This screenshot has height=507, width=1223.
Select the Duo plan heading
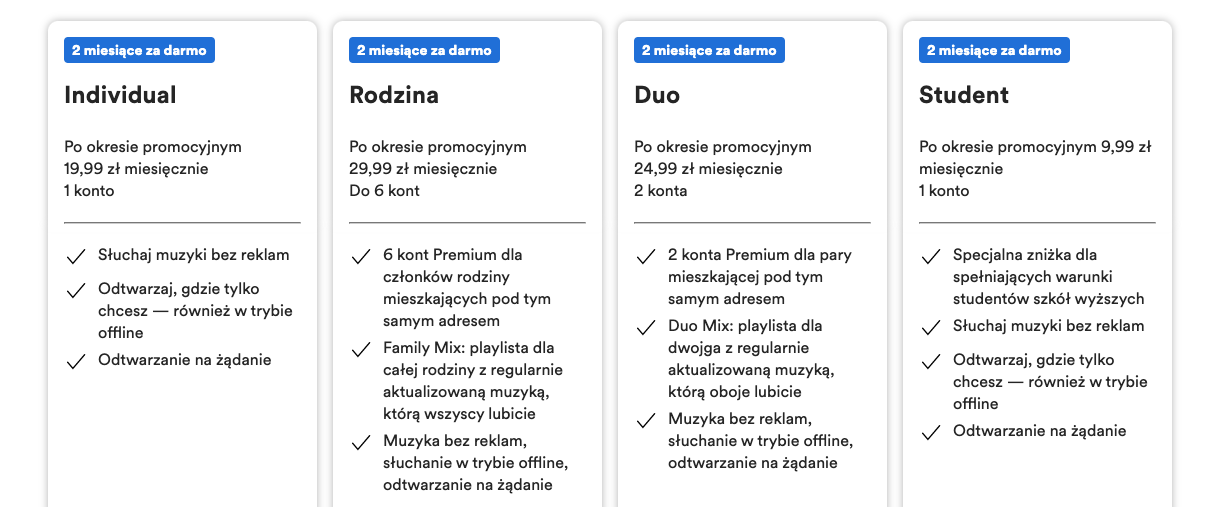pos(657,95)
